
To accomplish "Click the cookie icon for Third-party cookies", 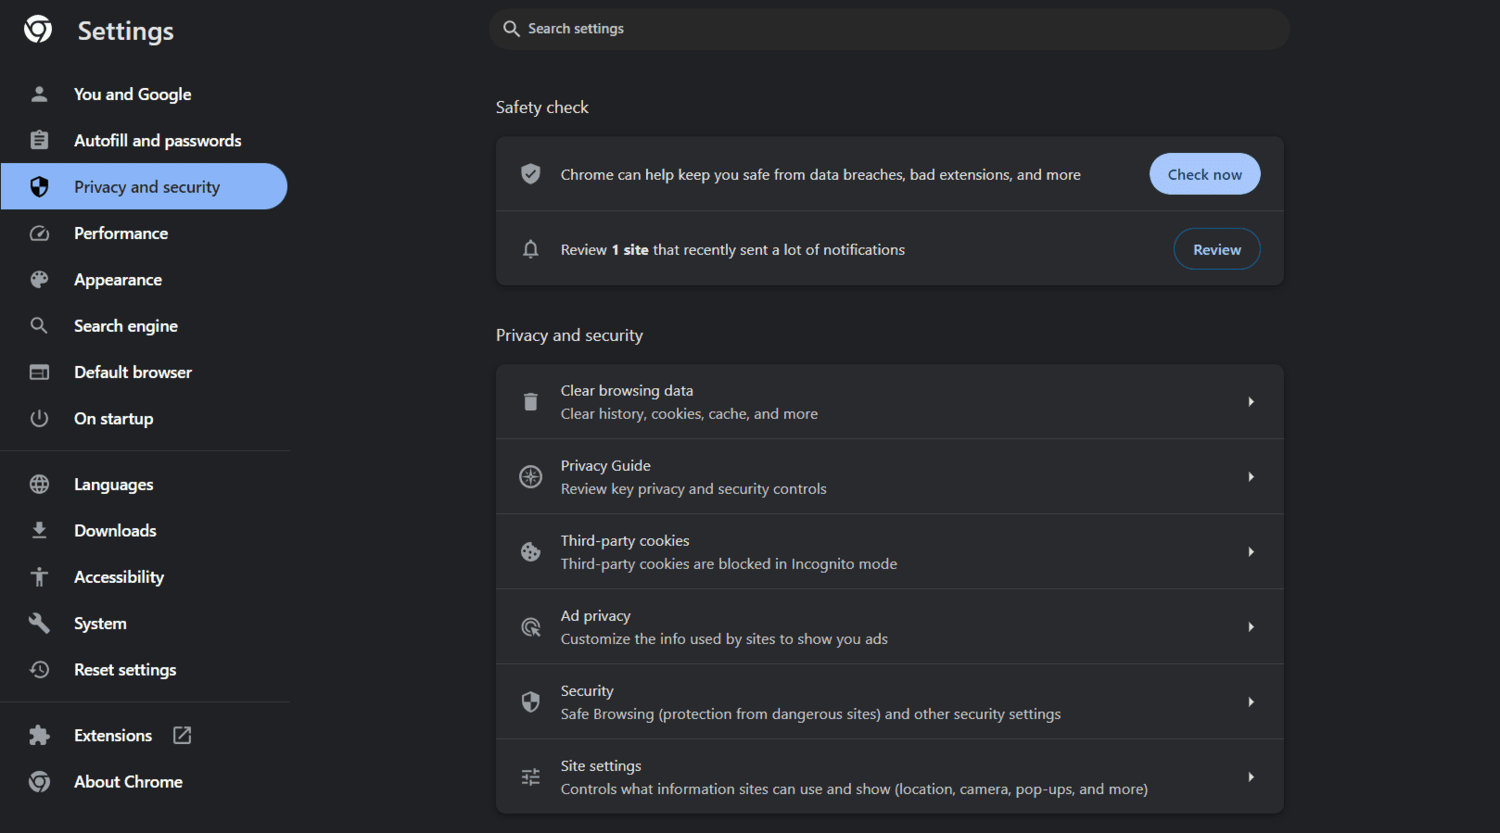I will [531, 552].
